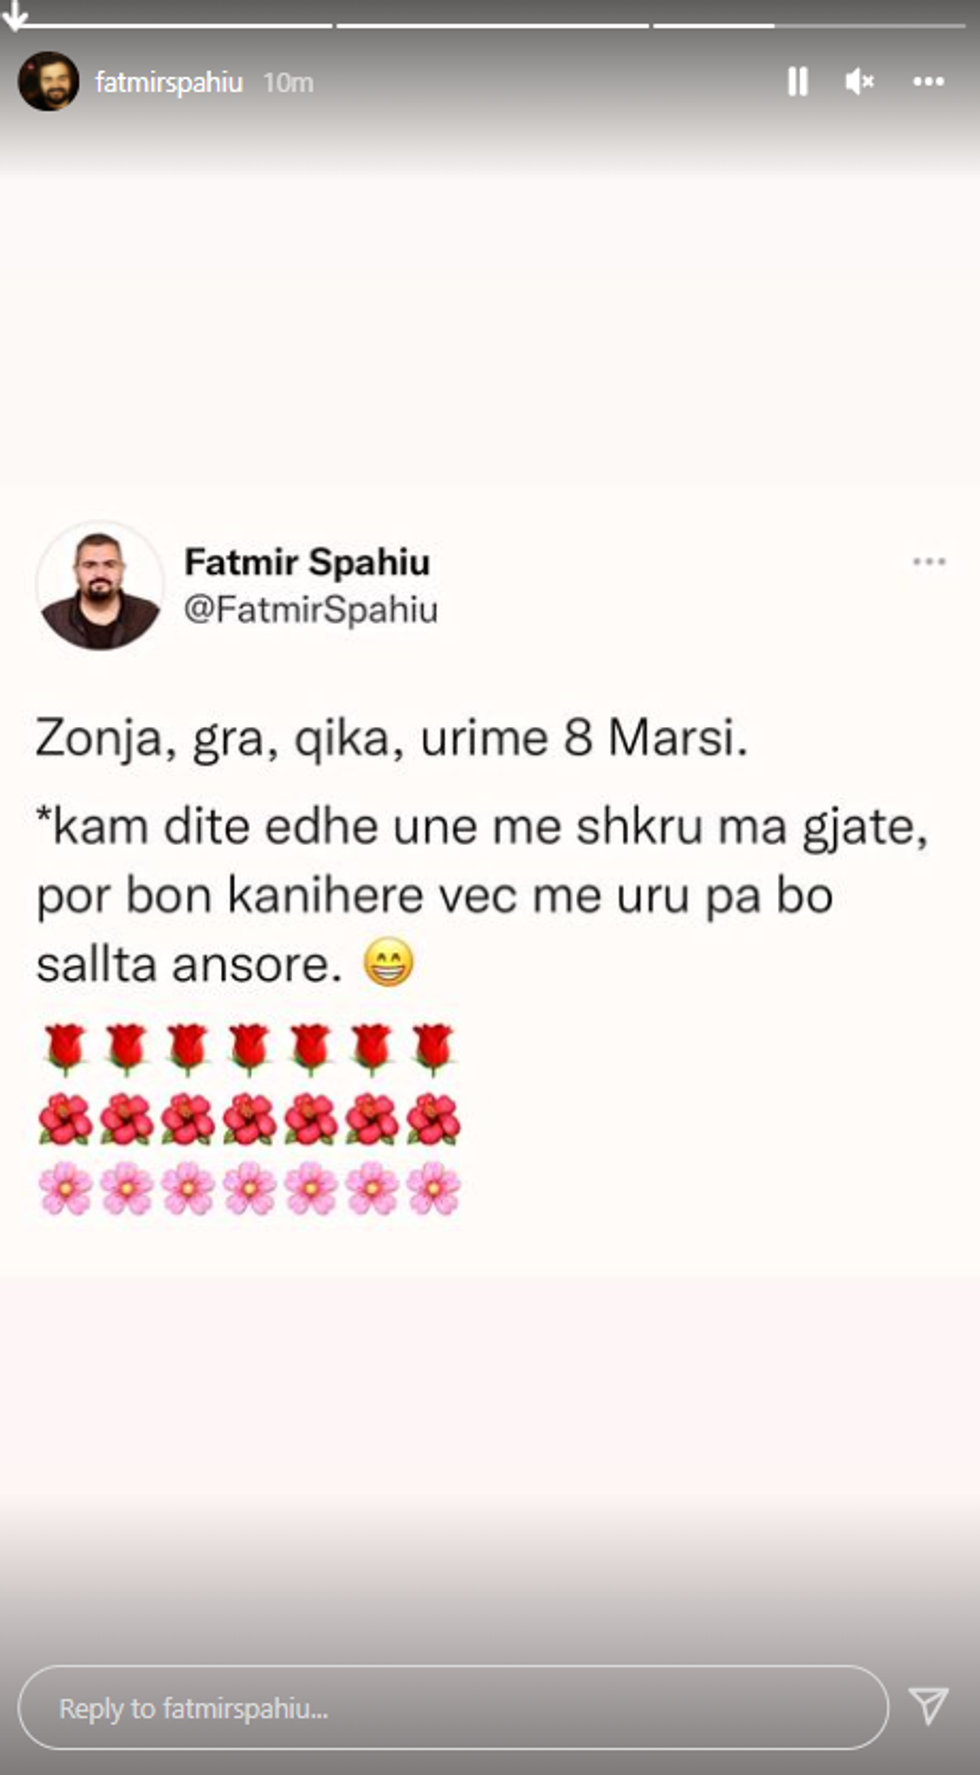
Task: Click the Fatmir Spahiu display name
Action: pos(307,562)
